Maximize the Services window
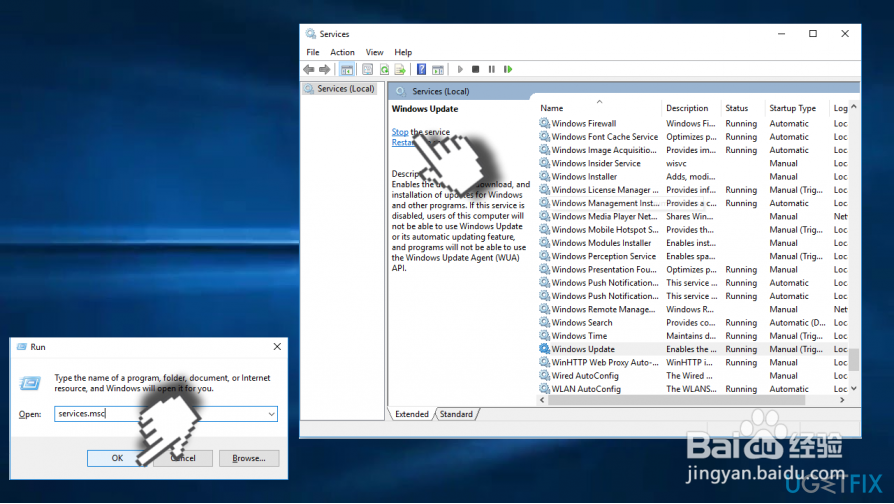Screen dimensions: 894x504 tap(813, 34)
